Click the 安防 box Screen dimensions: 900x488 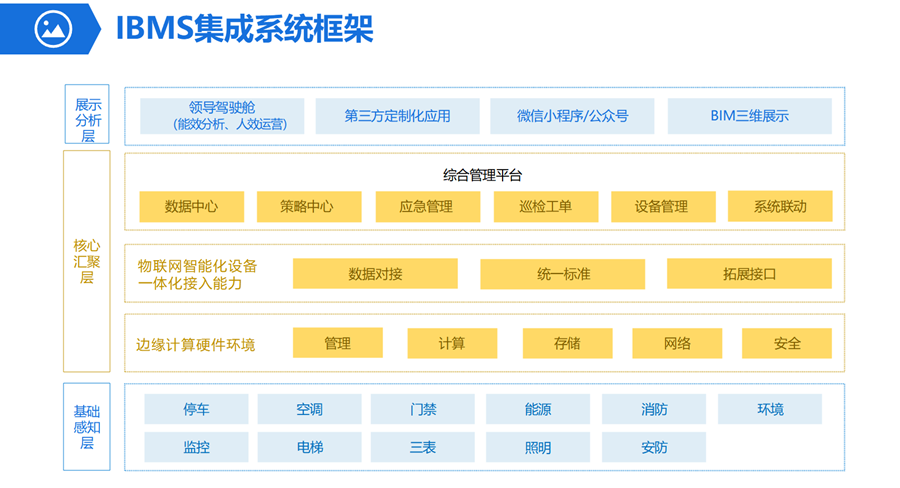[654, 447]
